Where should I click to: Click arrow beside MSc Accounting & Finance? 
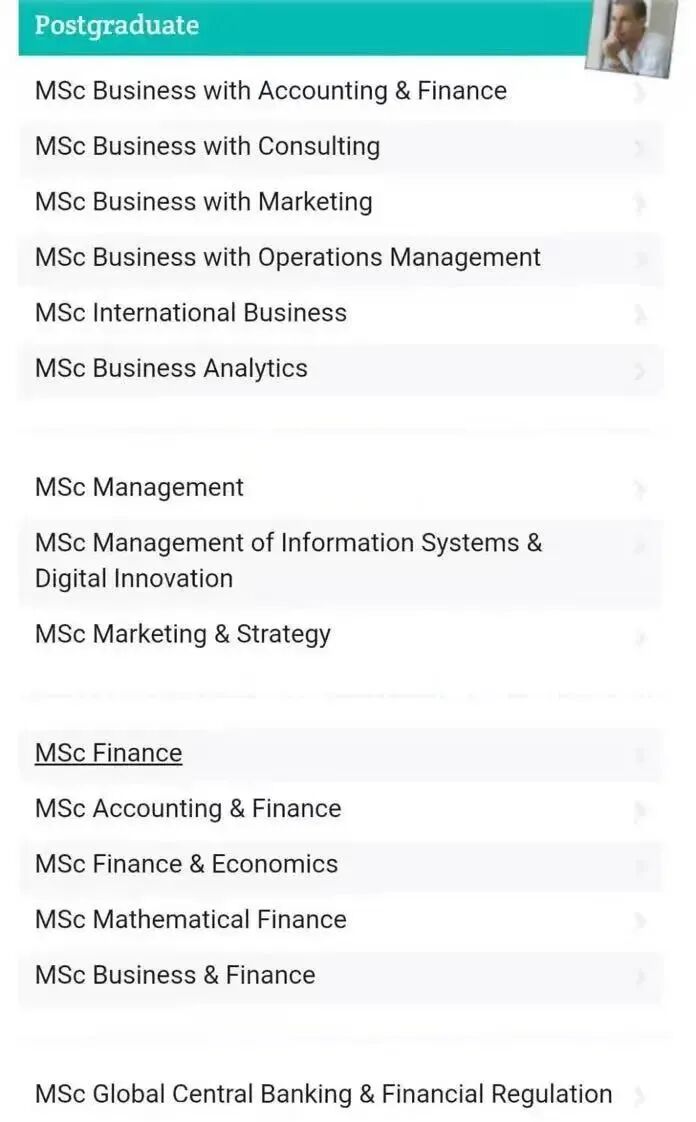pyautogui.click(x=640, y=810)
